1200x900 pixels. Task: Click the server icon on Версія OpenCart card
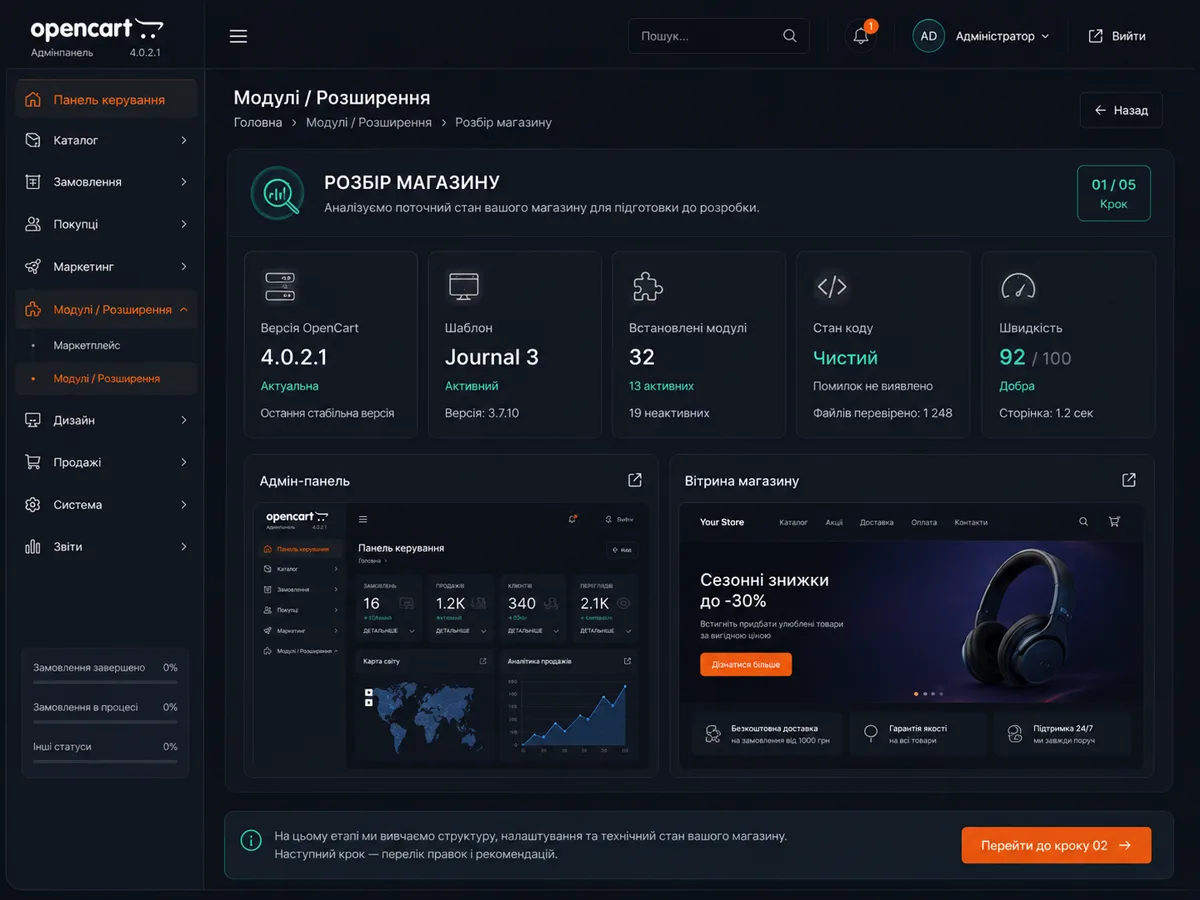click(279, 287)
